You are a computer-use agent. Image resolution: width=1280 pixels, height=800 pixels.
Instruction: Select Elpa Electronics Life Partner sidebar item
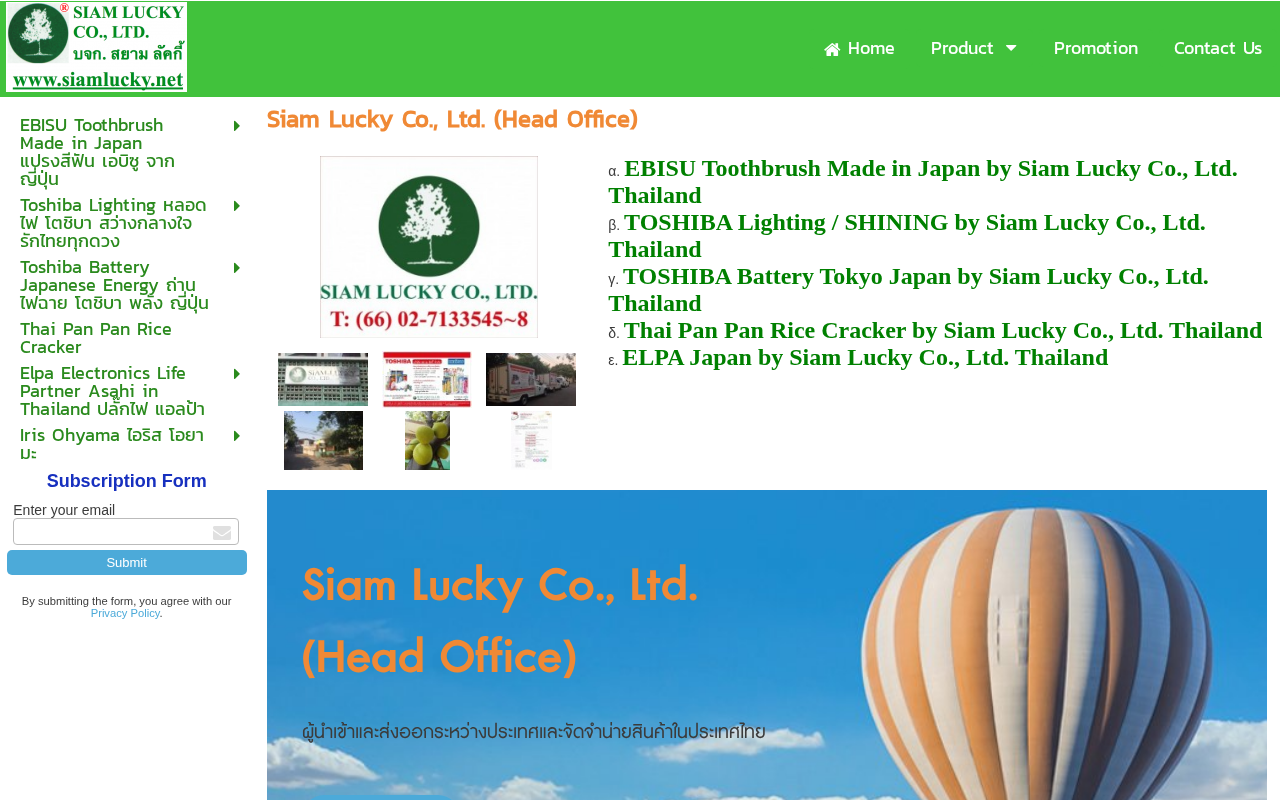click(x=115, y=391)
